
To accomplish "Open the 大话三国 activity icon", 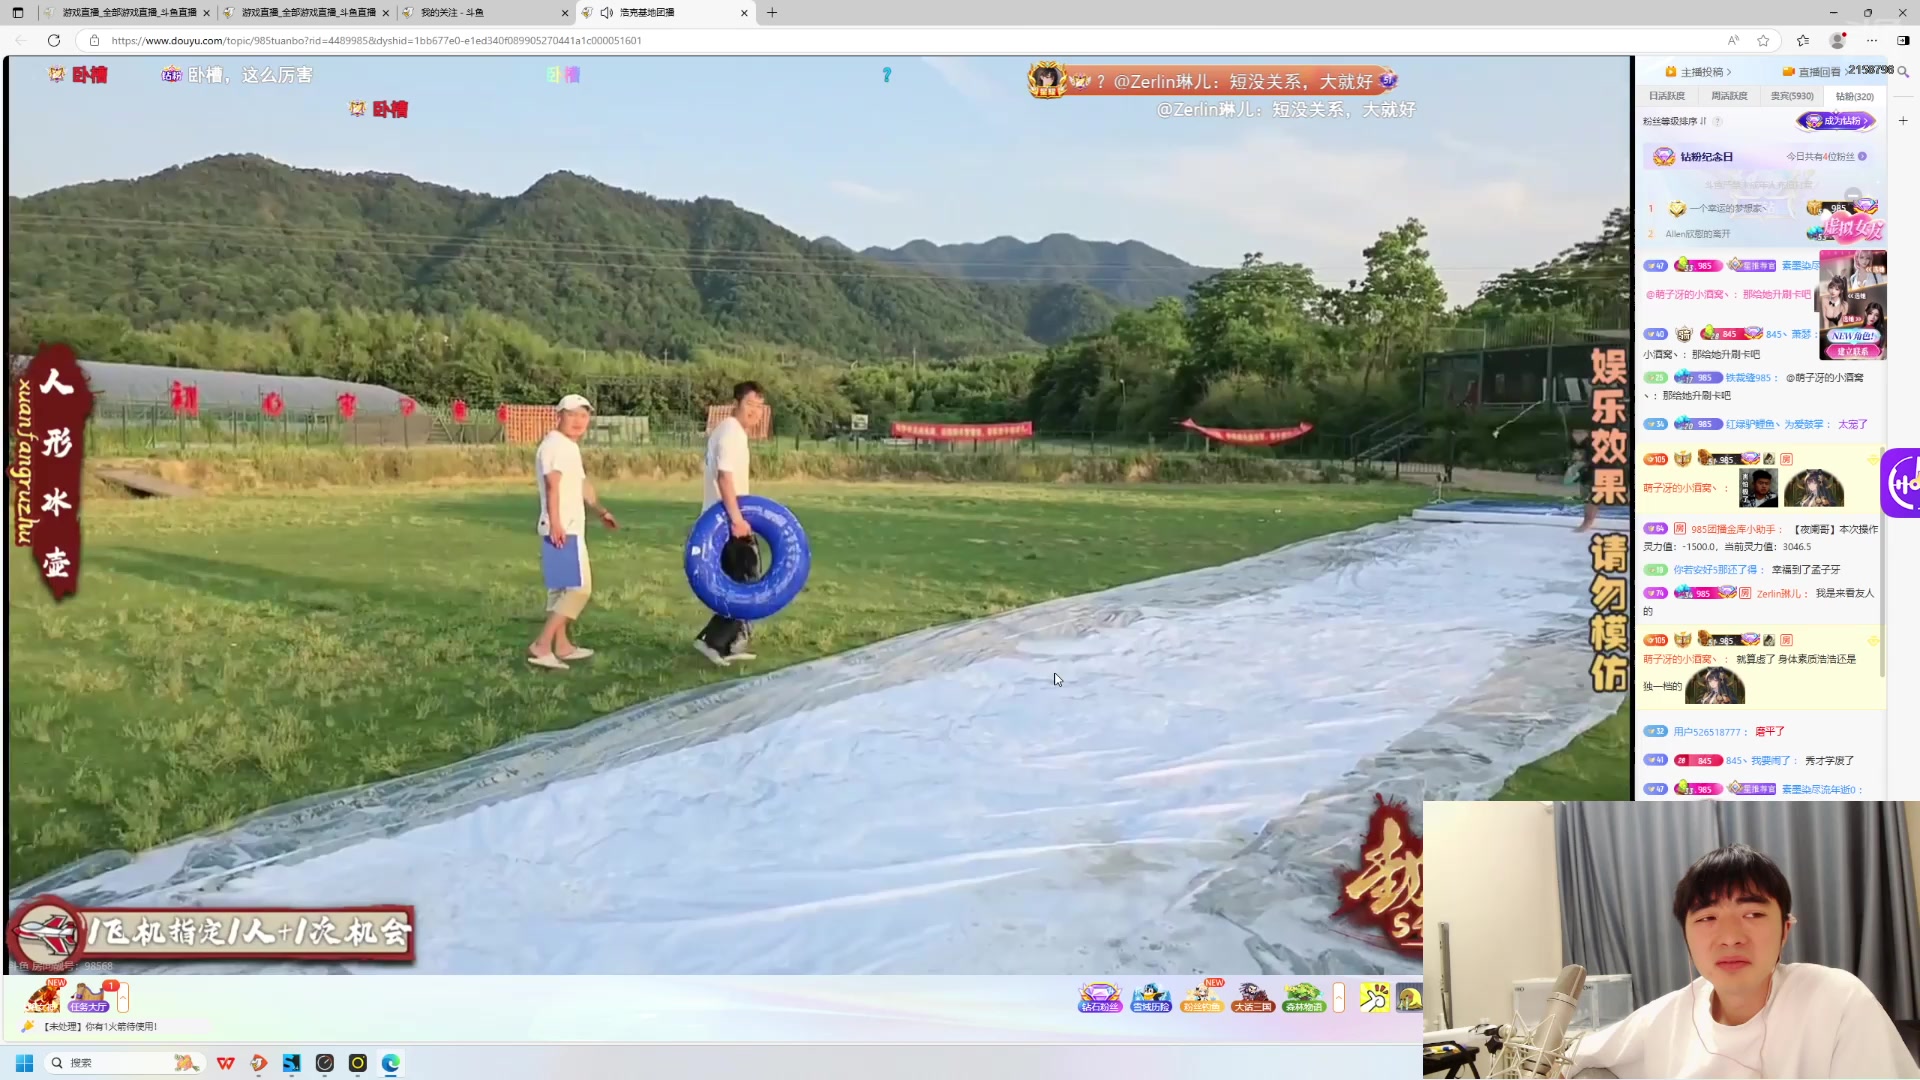I will click(1252, 997).
